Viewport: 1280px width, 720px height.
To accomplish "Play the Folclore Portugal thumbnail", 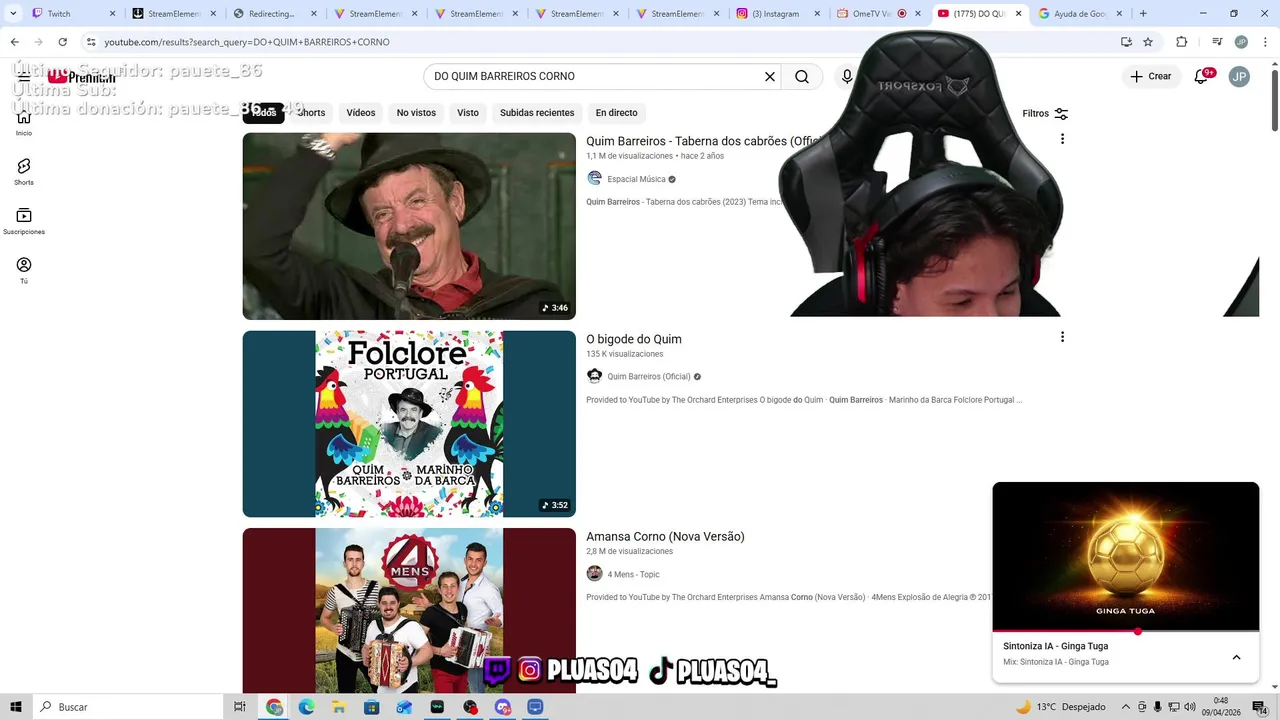I will point(409,424).
